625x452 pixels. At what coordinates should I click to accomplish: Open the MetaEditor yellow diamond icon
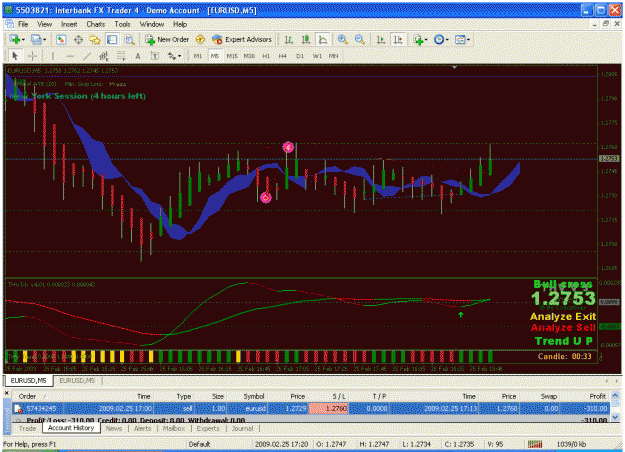(x=200, y=39)
